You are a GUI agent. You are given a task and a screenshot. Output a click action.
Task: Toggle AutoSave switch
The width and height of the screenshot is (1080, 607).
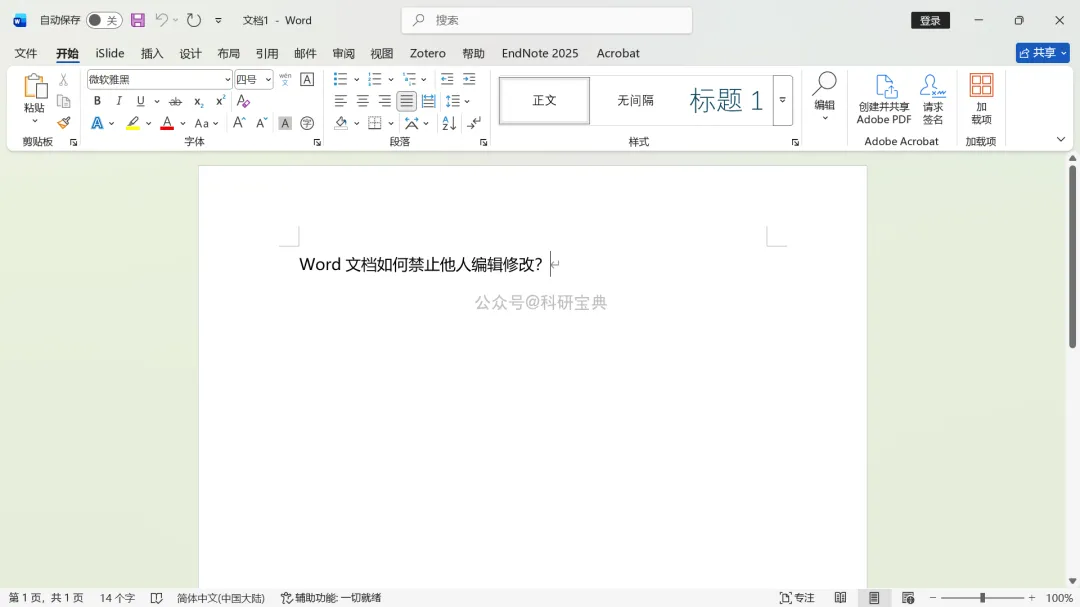104,20
